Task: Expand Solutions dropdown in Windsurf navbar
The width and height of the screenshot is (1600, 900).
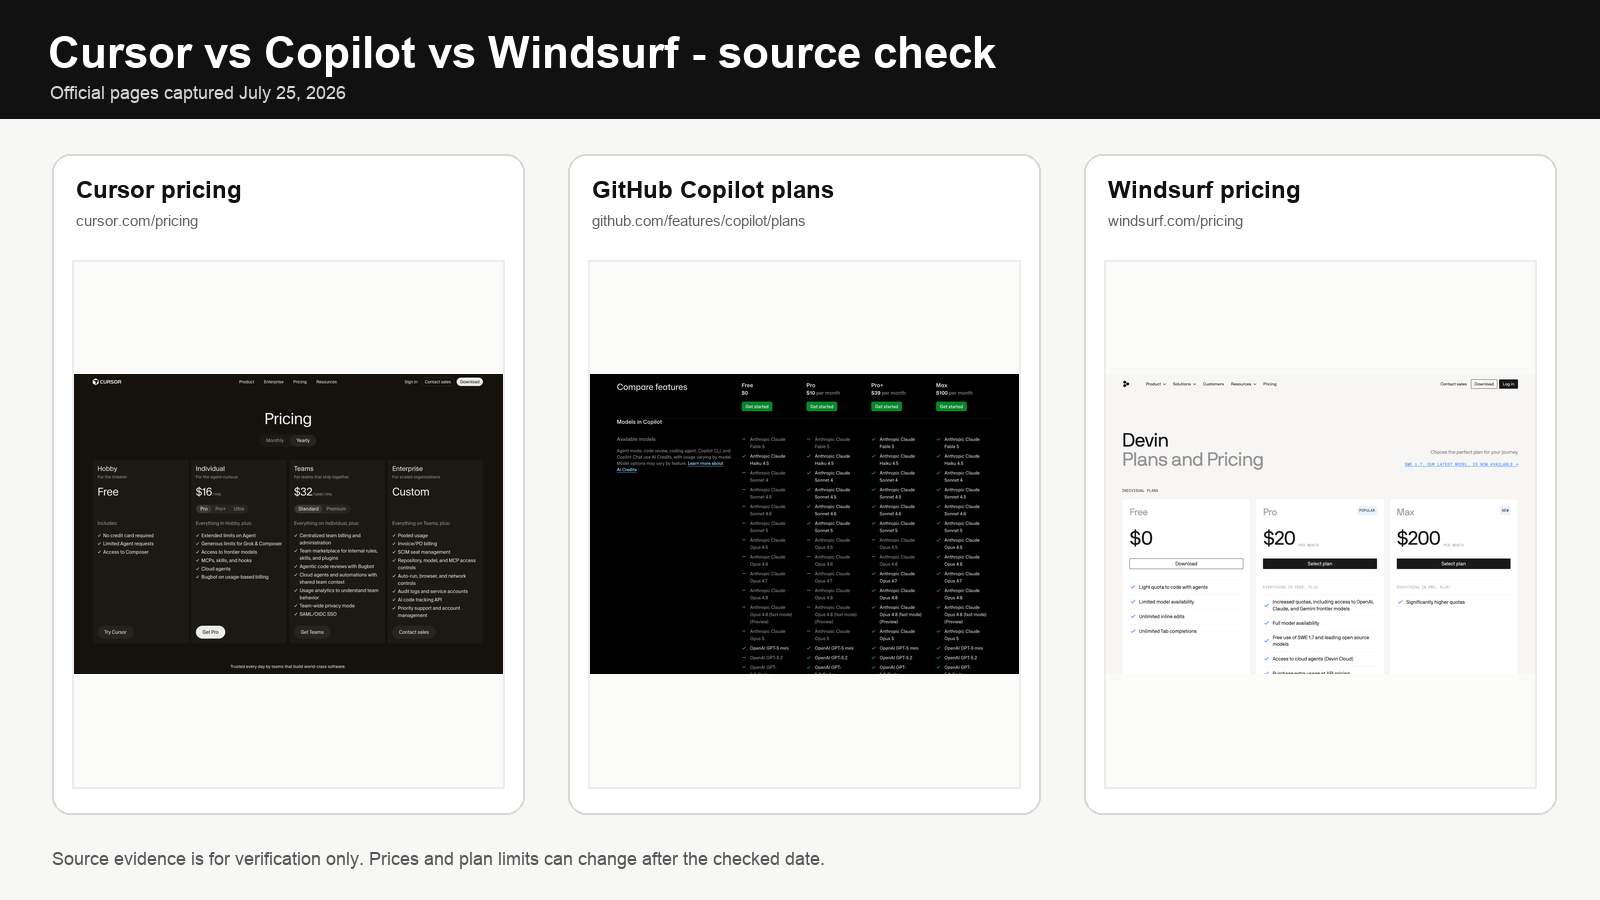Action: [1184, 384]
